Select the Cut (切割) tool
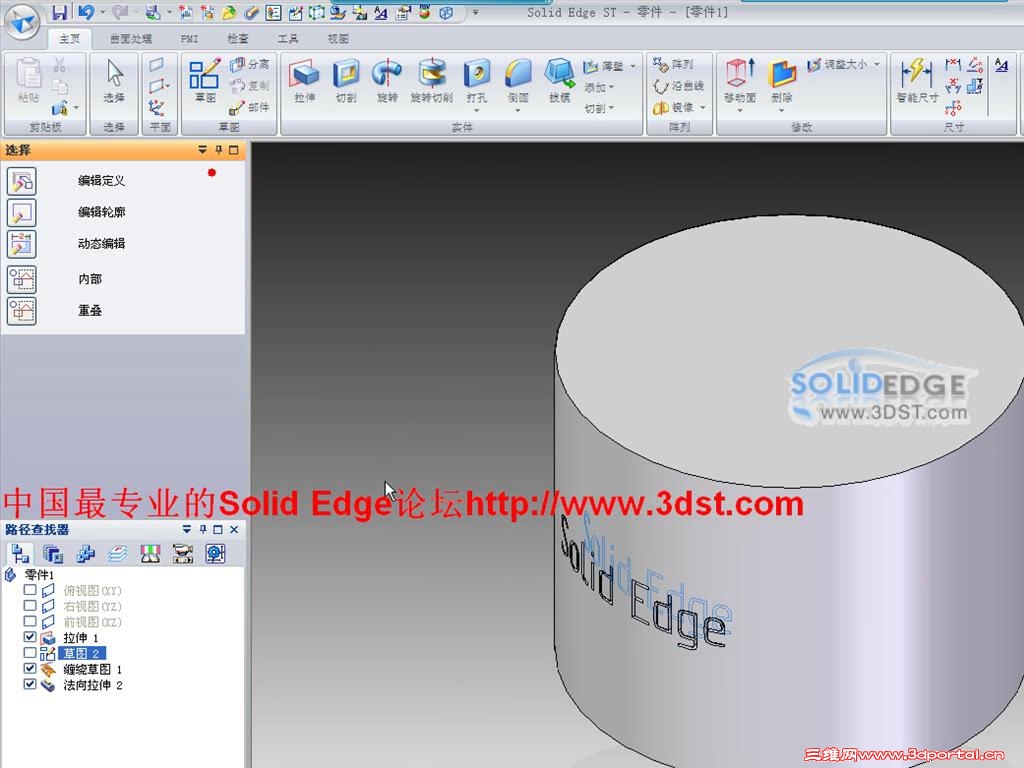The width and height of the screenshot is (1024, 768). pos(346,80)
